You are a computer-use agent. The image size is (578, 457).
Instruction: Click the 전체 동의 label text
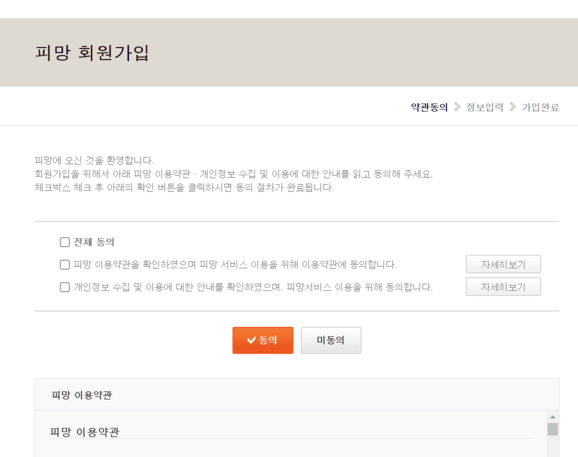coord(94,242)
